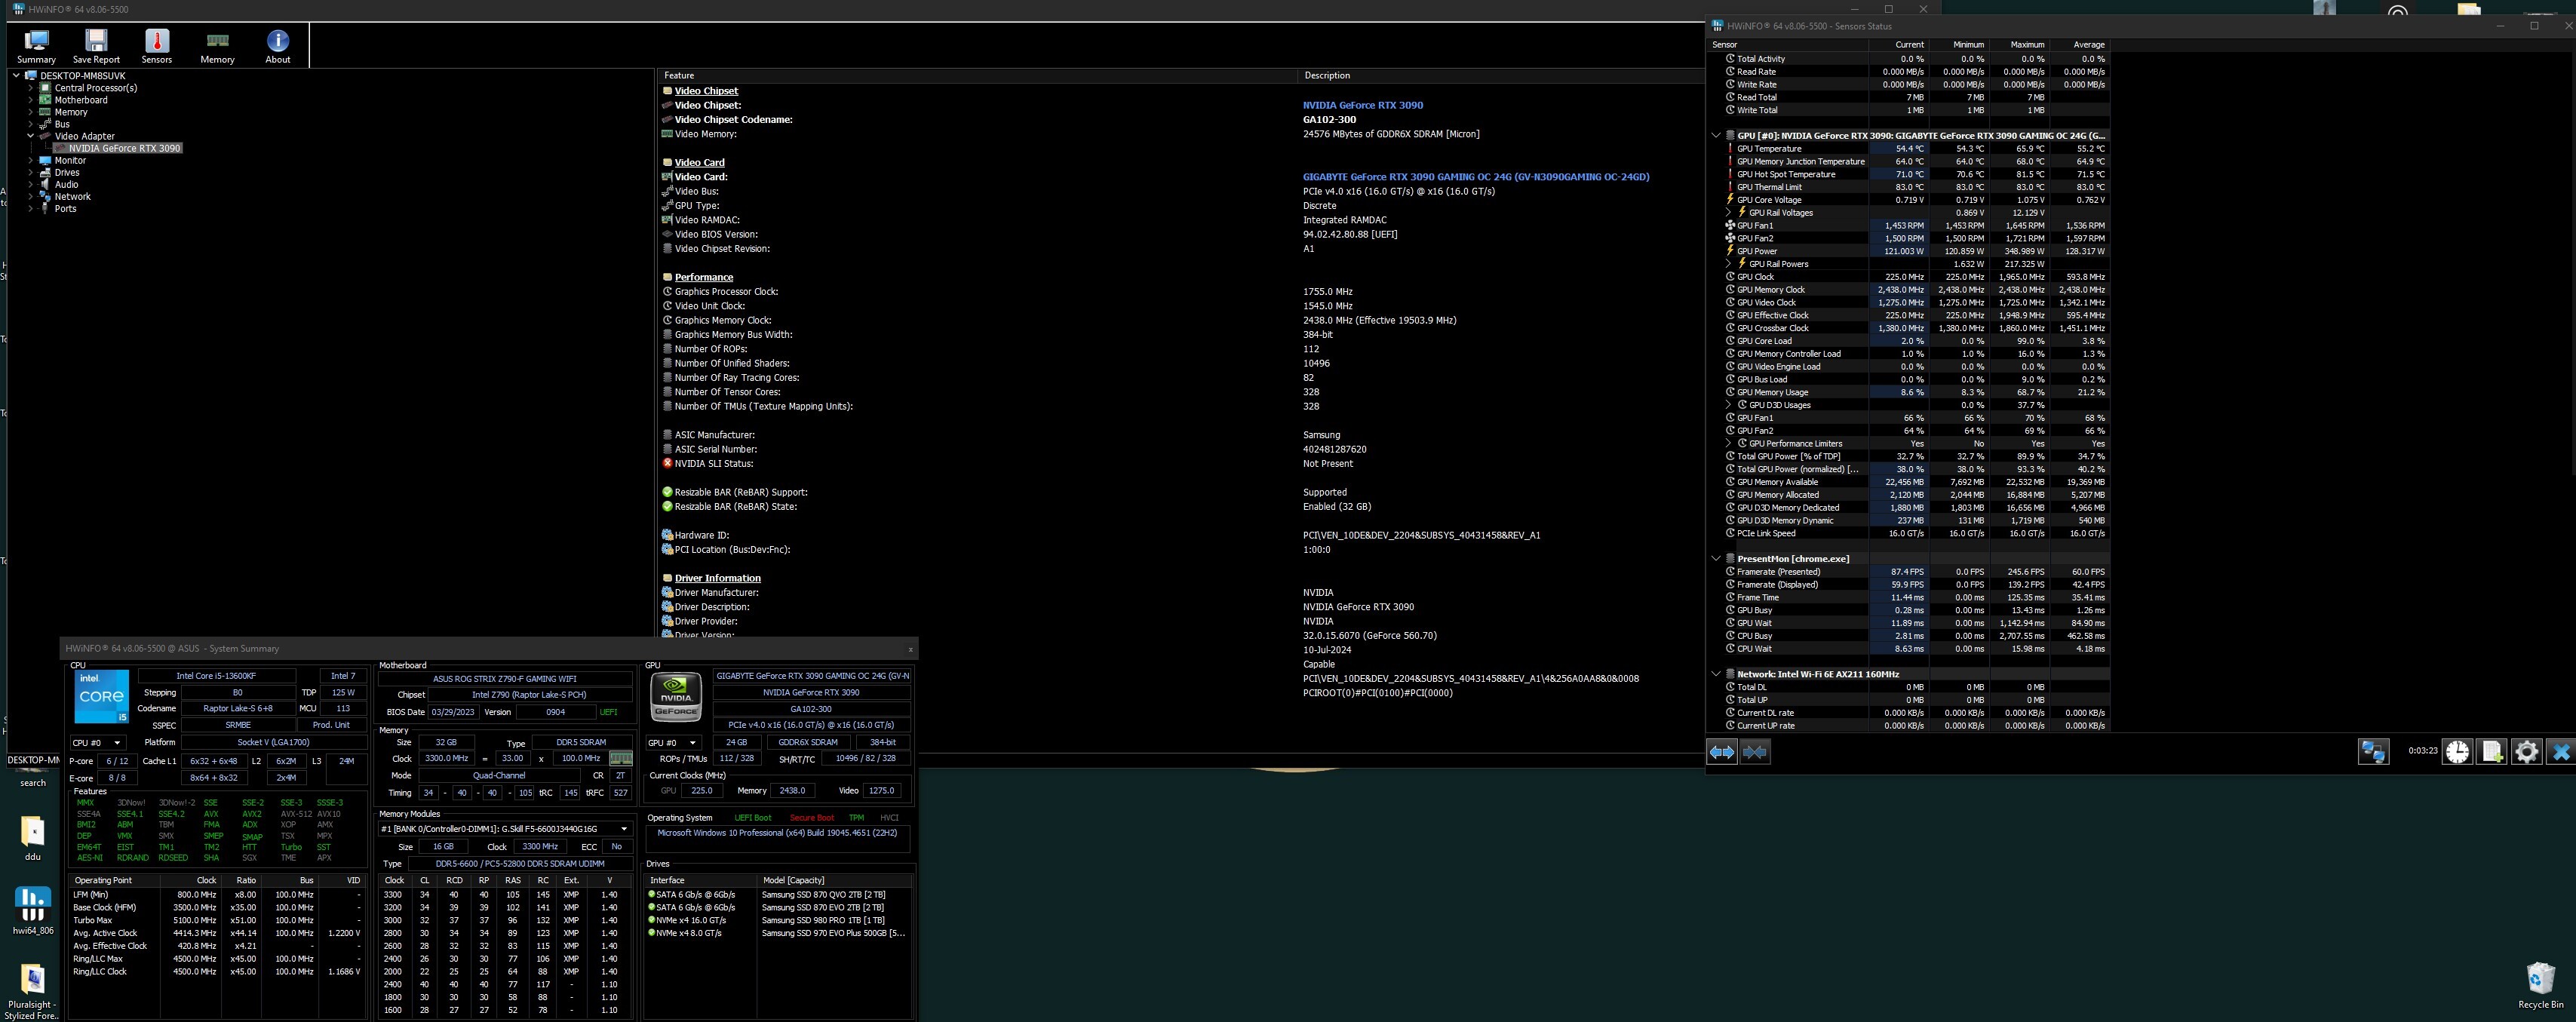Click the remote network computers icon
This screenshot has width=2576, height=1022.
[x=2373, y=752]
